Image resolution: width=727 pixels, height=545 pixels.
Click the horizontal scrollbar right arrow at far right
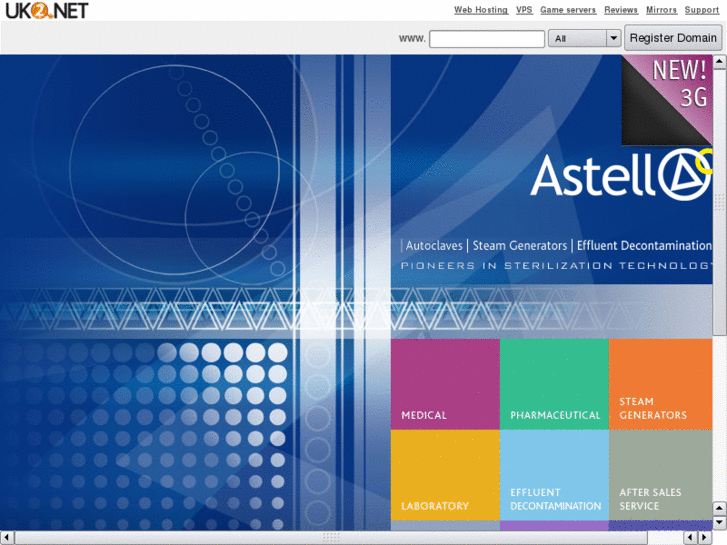pos(704,538)
